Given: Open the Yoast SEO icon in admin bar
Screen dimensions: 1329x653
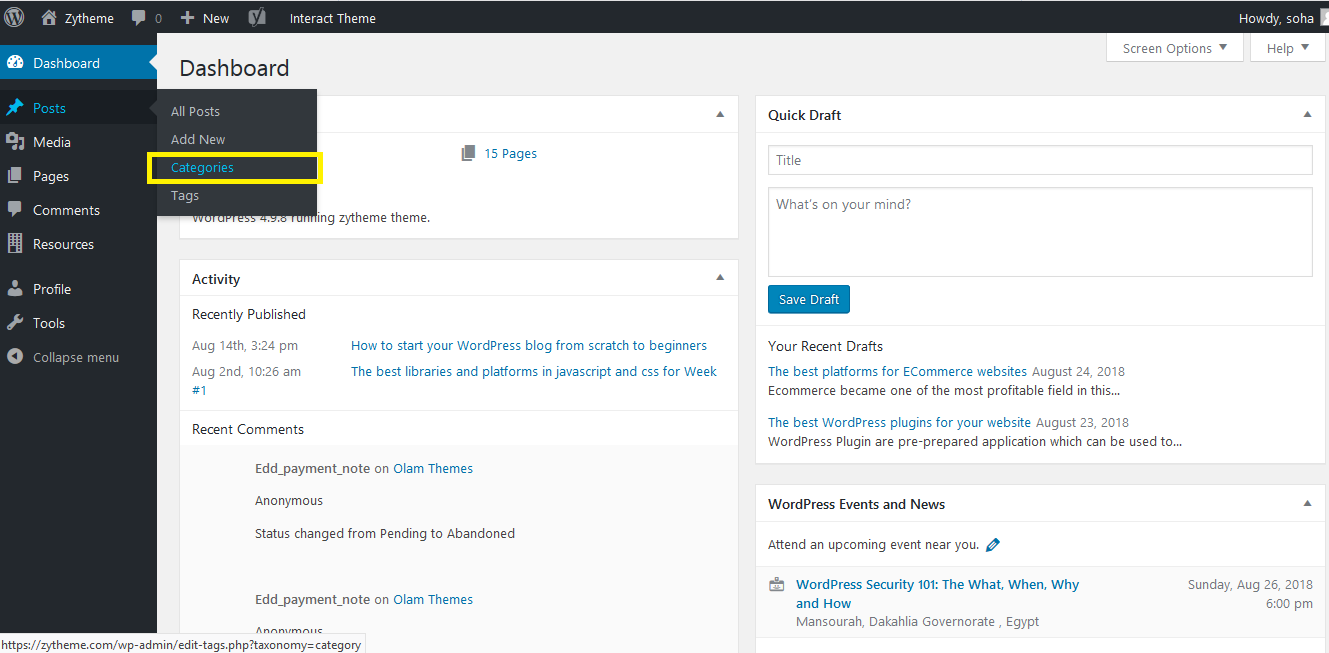Looking at the screenshot, I should [257, 17].
